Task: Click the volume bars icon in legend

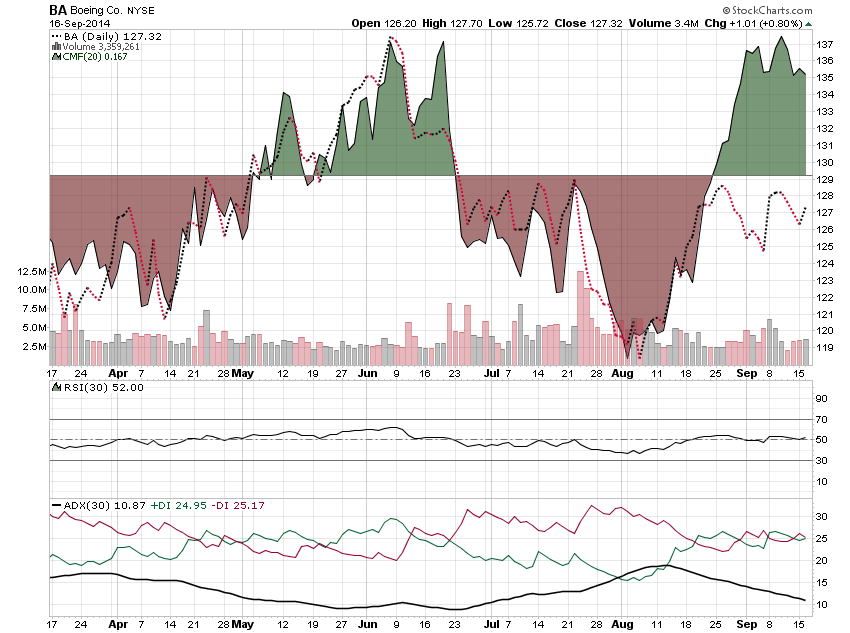Action: [x=56, y=47]
